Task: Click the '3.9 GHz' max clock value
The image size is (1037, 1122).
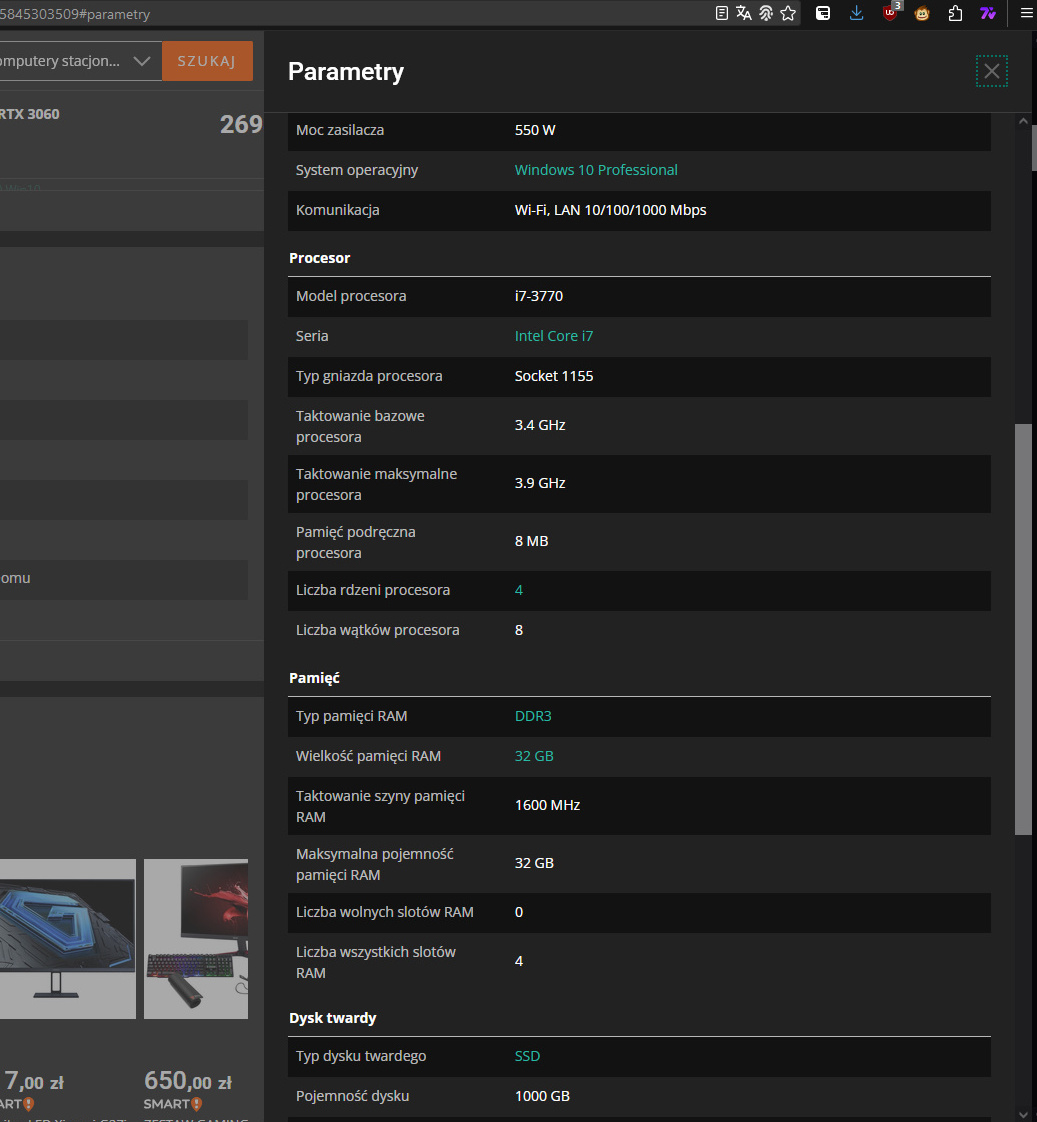Action: [x=540, y=483]
